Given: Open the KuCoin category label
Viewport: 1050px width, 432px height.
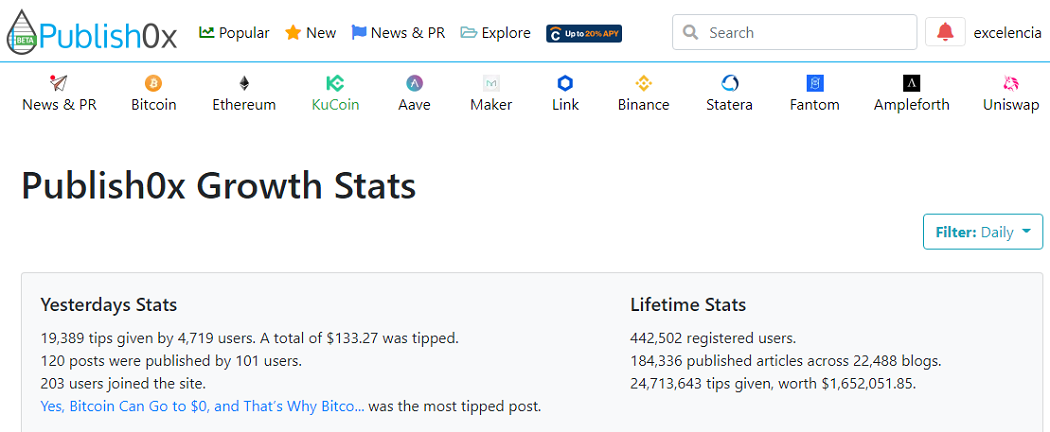Looking at the screenshot, I should click(x=335, y=105).
